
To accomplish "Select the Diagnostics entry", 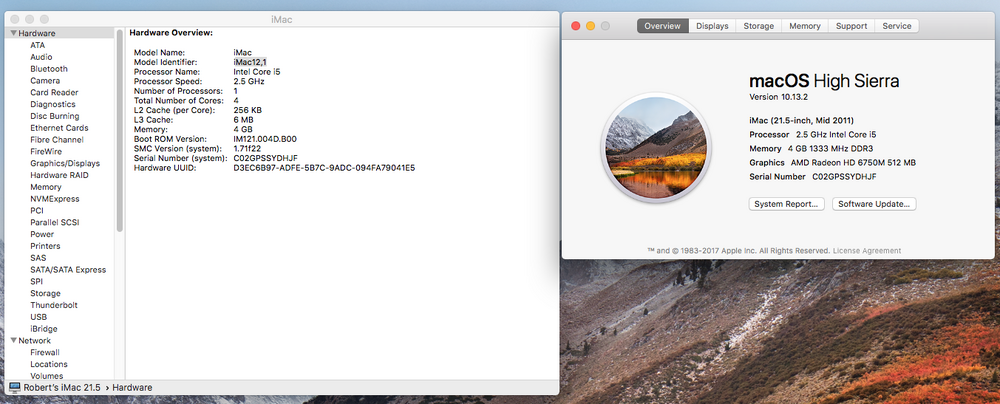I will coord(53,104).
